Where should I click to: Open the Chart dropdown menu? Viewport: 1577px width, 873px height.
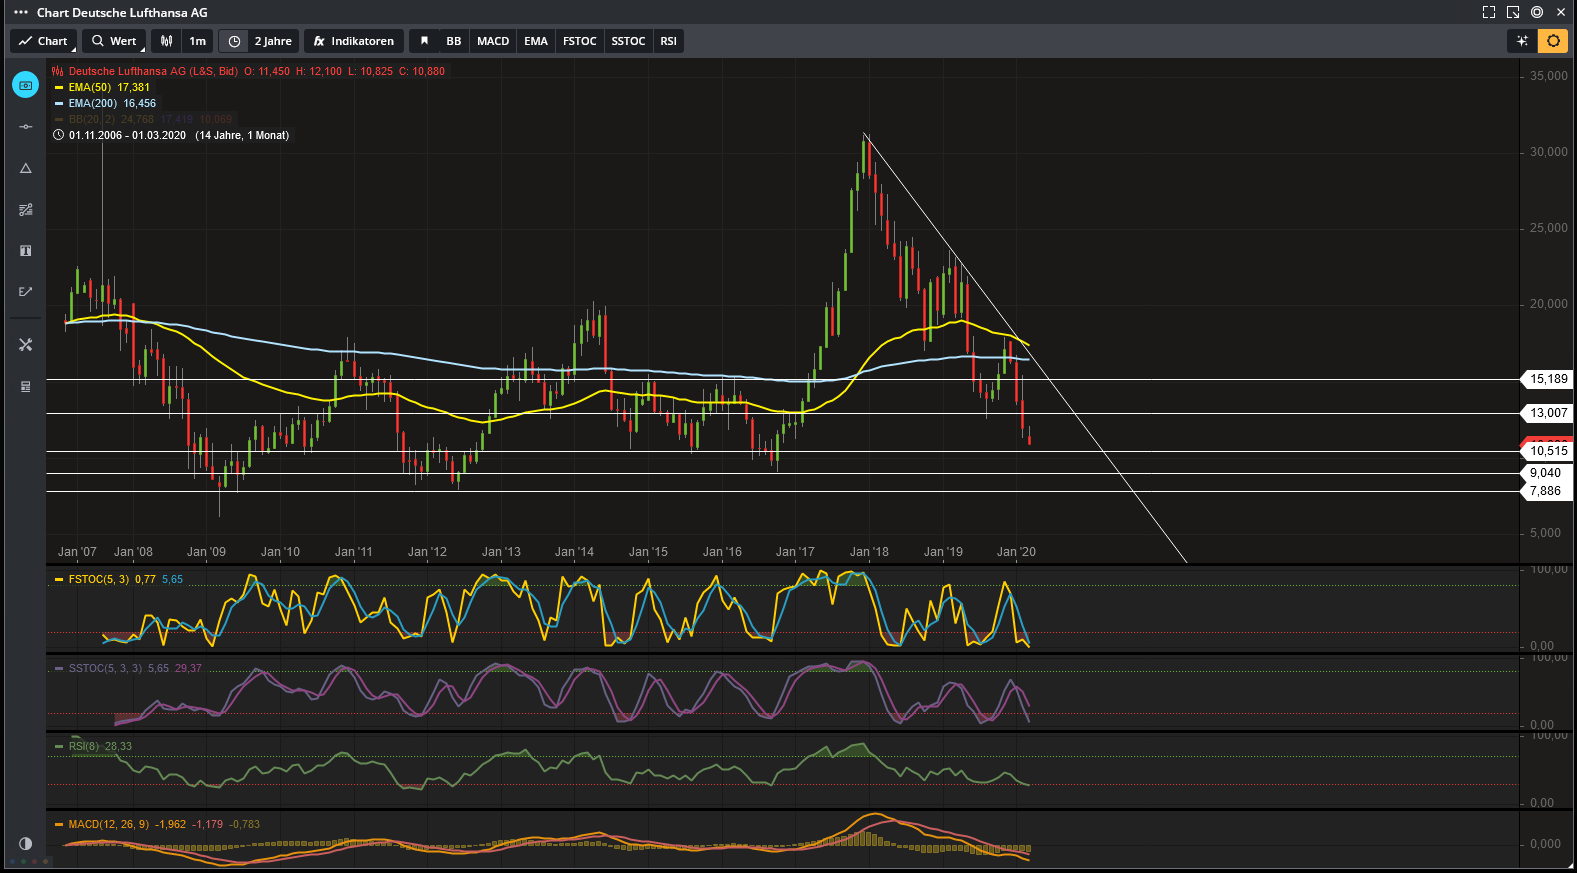click(x=43, y=41)
